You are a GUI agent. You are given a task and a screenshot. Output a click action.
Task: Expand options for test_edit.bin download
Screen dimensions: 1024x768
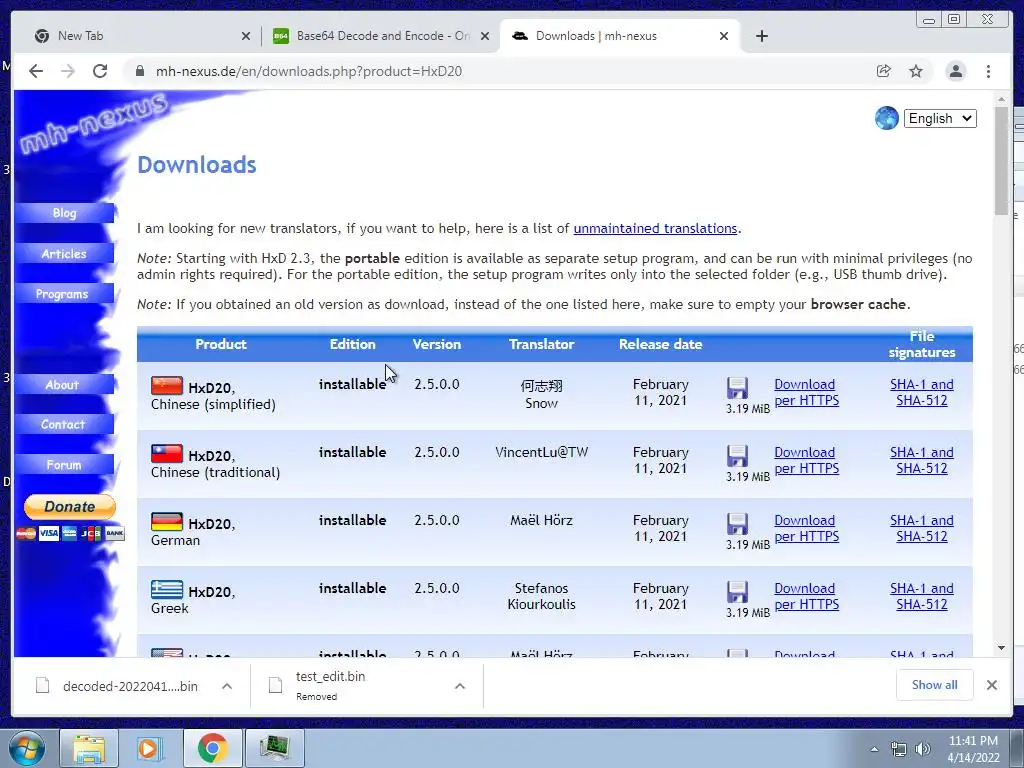click(x=460, y=686)
